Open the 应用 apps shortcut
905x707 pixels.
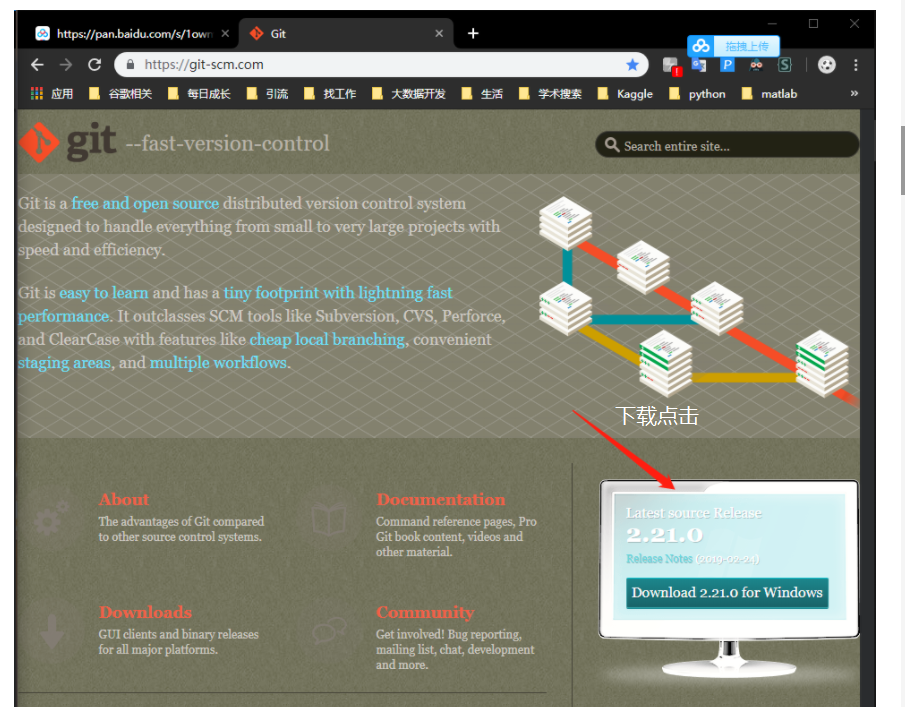point(52,93)
